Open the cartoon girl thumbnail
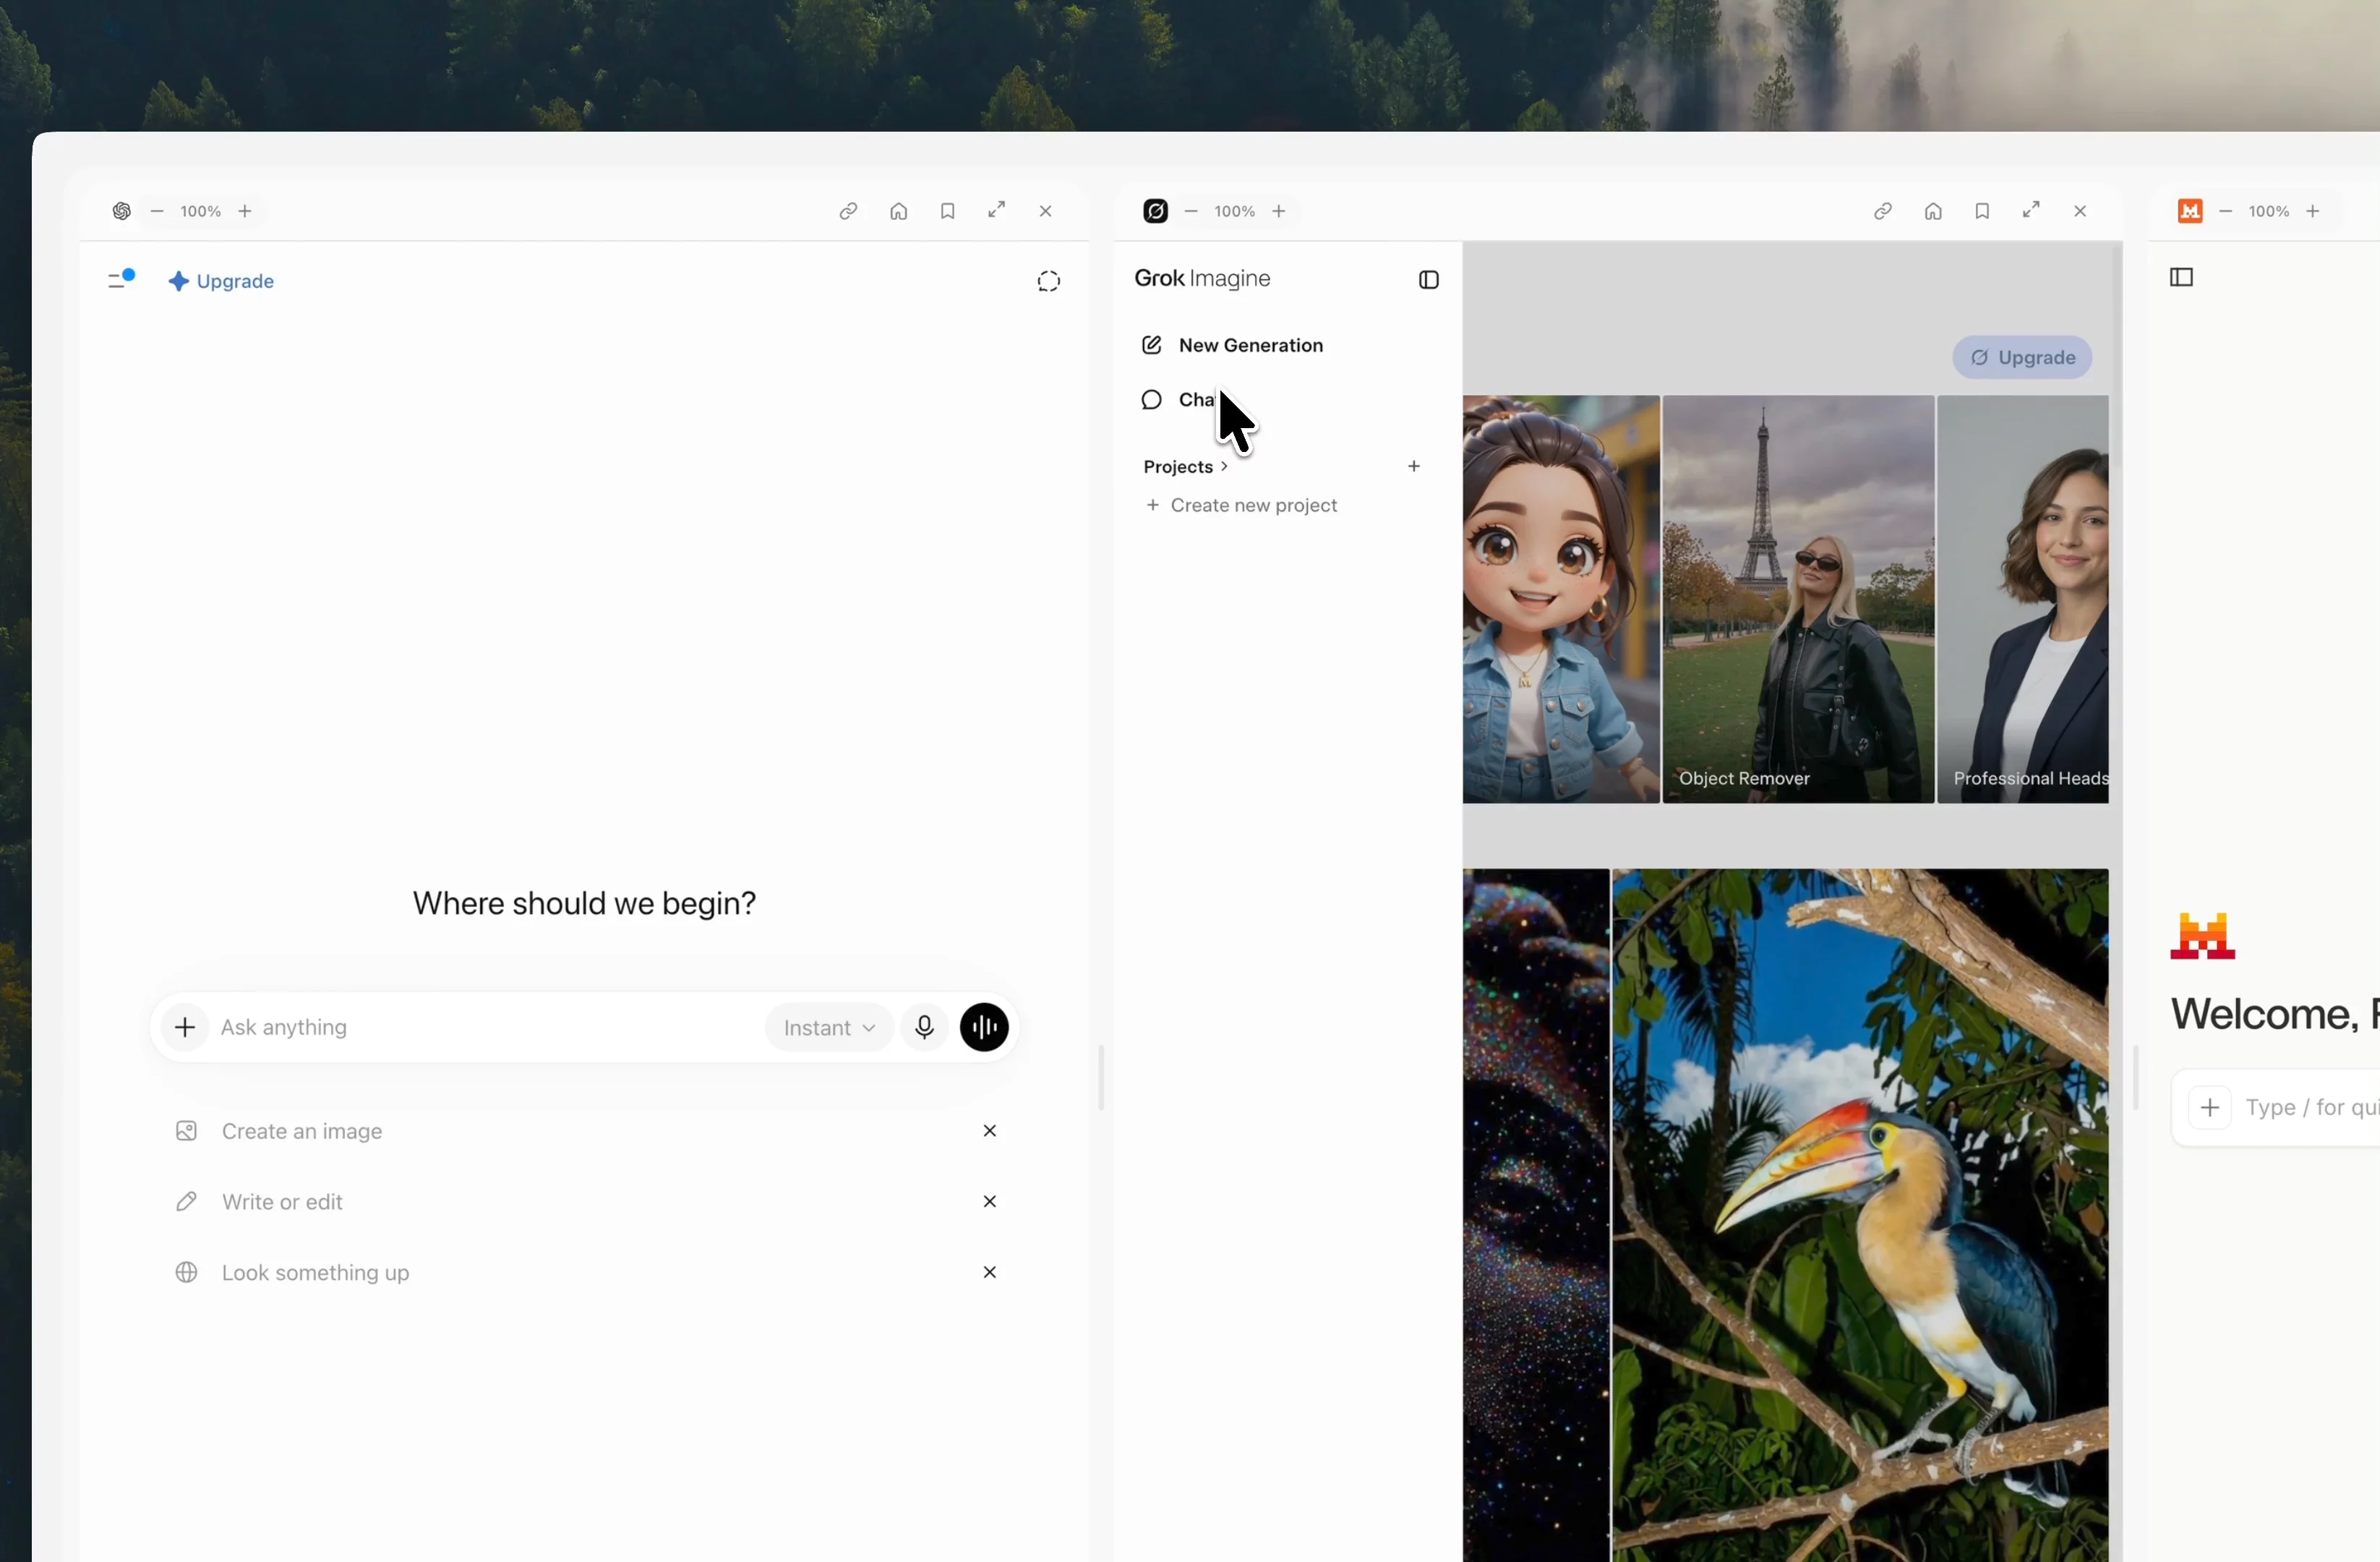Viewport: 2380px width, 1562px height. (x=1561, y=599)
